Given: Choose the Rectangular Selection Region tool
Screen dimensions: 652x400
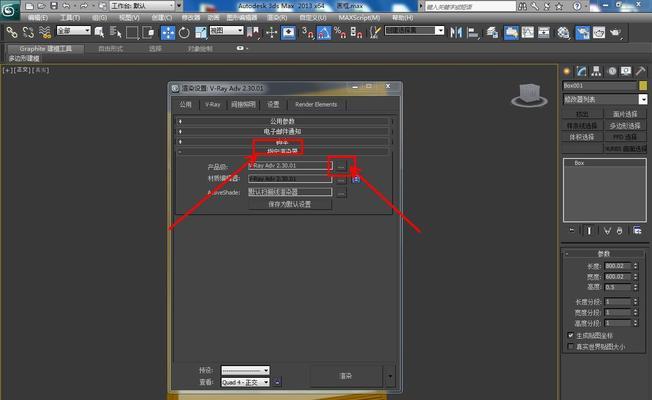Looking at the screenshot, I should coord(131,32).
